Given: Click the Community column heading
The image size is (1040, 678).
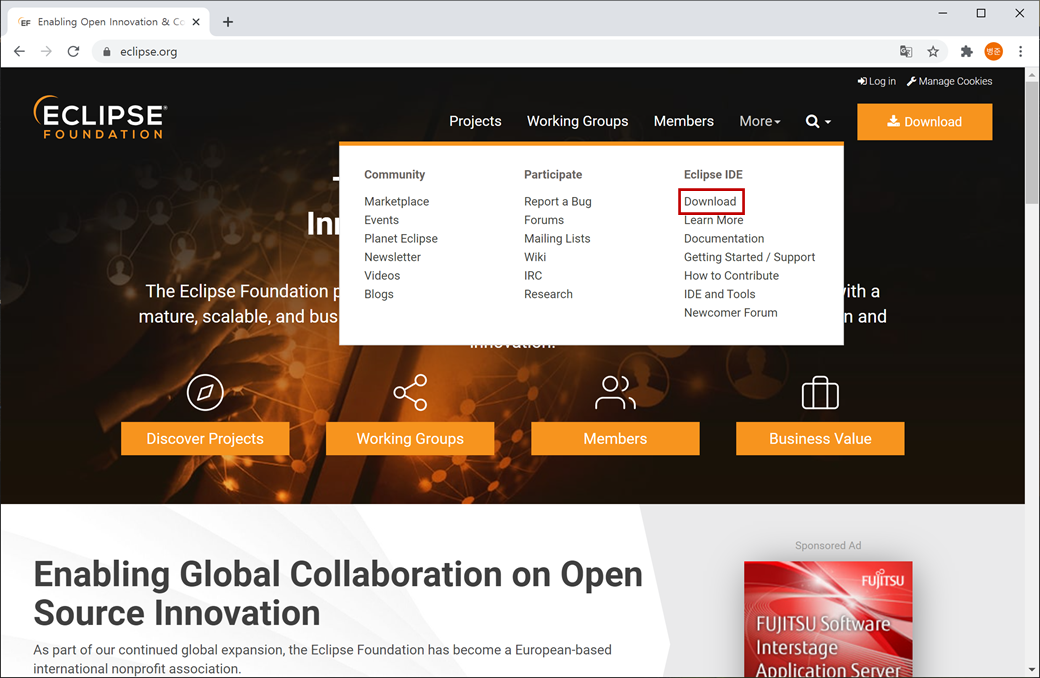Looking at the screenshot, I should (x=395, y=174).
